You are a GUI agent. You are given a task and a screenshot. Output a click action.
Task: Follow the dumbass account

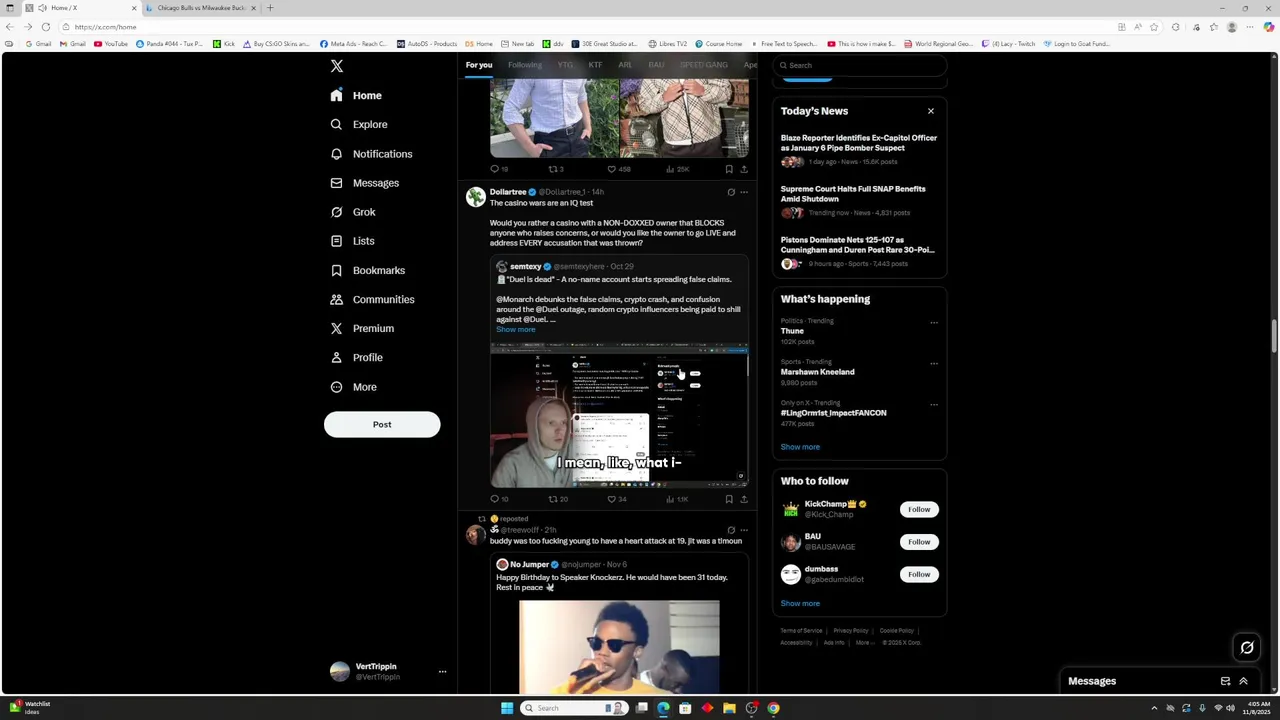[919, 574]
